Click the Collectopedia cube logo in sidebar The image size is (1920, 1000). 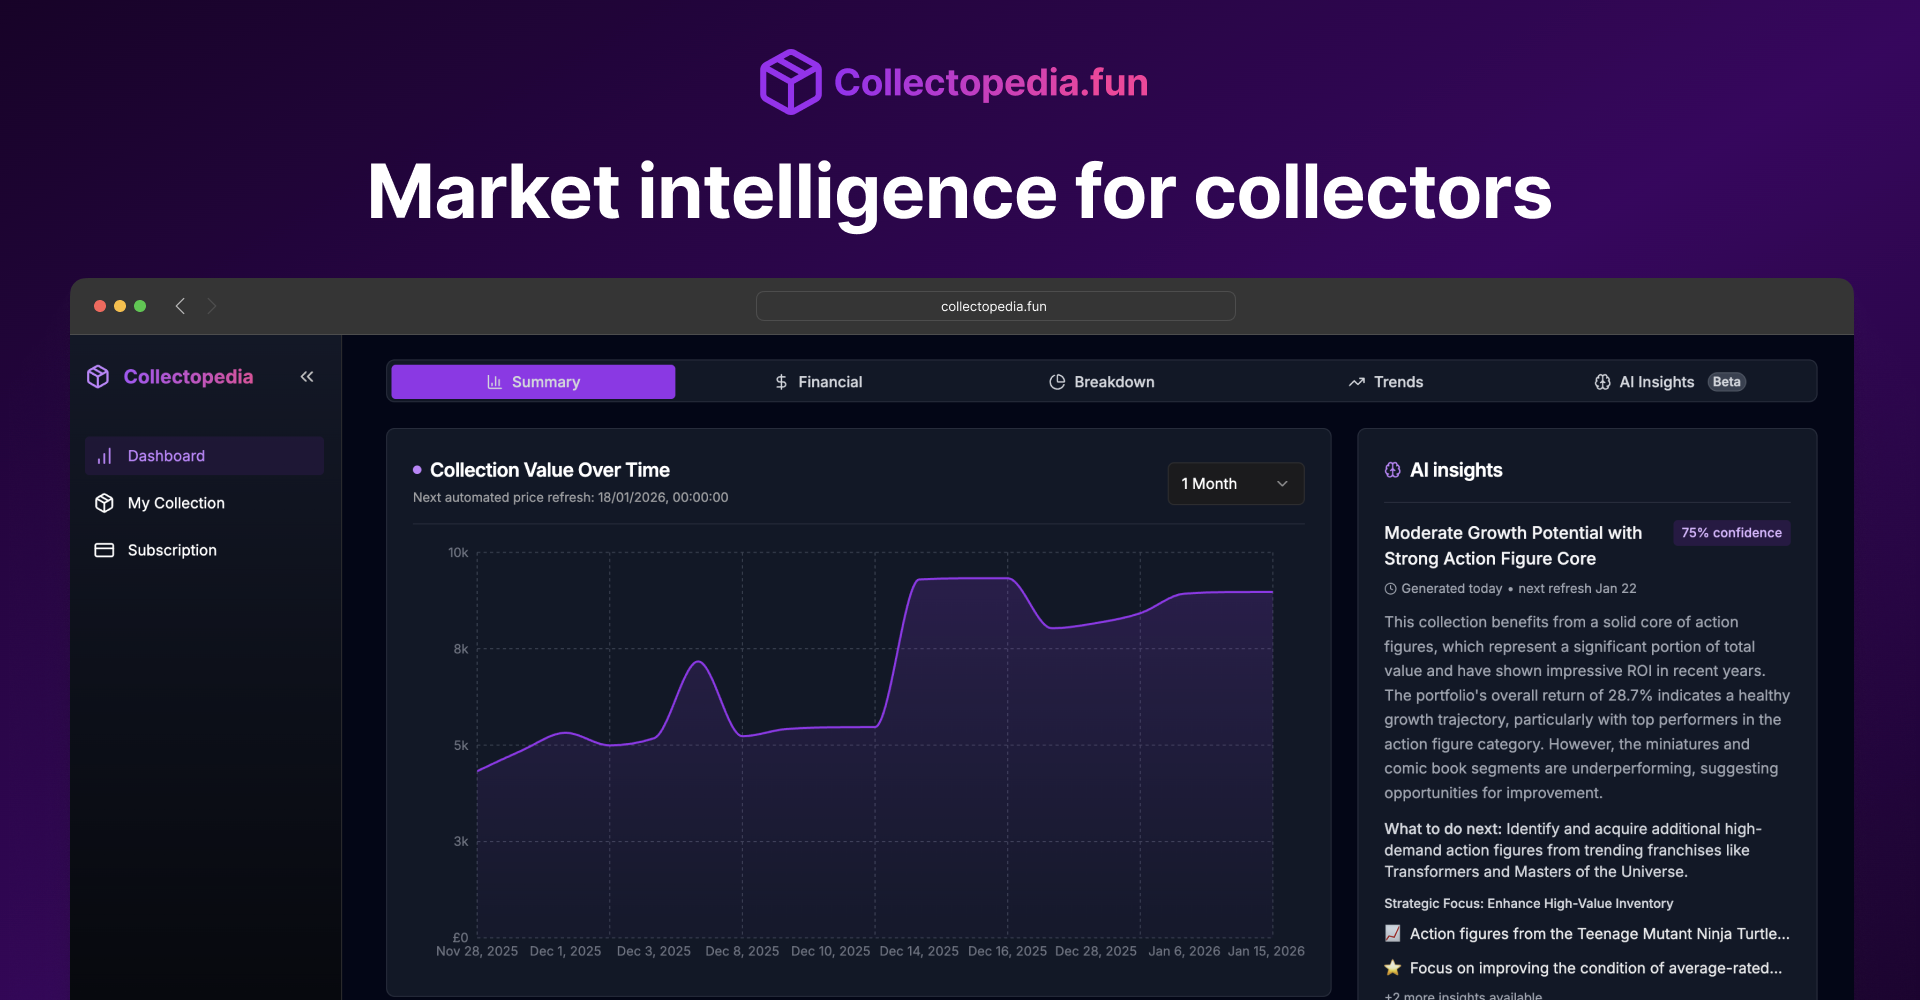(98, 377)
